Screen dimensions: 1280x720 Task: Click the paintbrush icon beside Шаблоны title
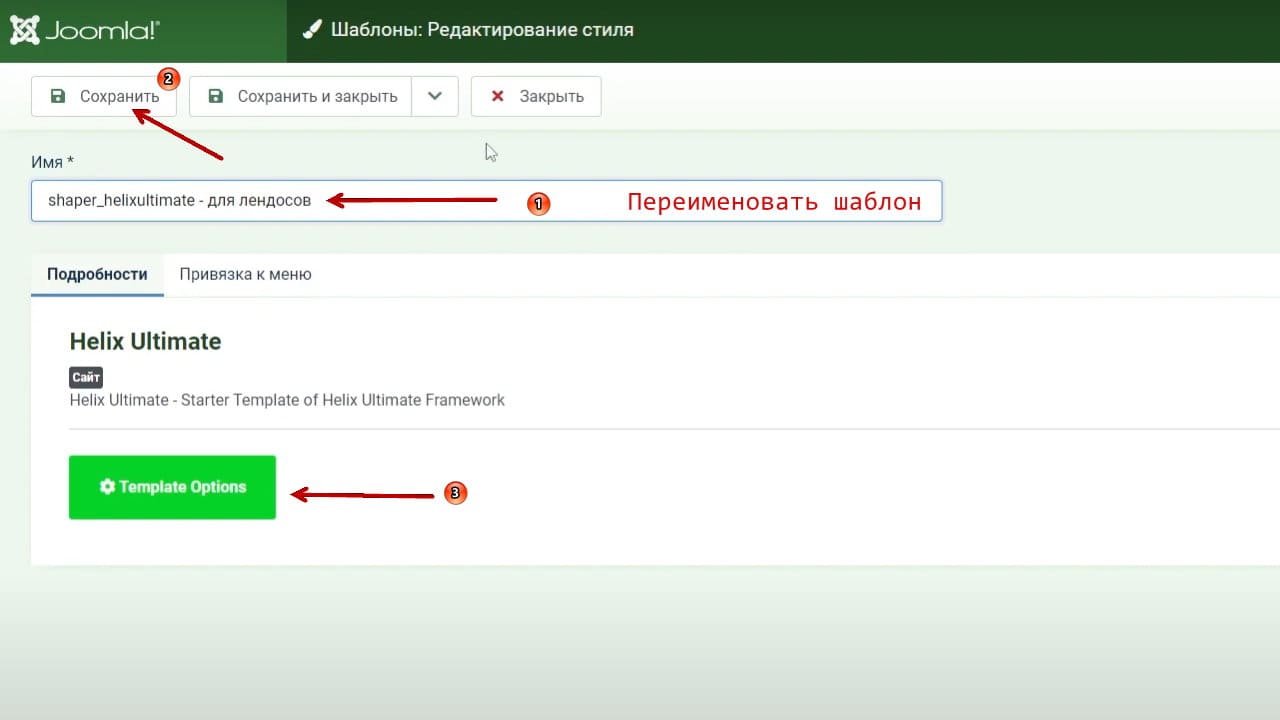coord(310,30)
